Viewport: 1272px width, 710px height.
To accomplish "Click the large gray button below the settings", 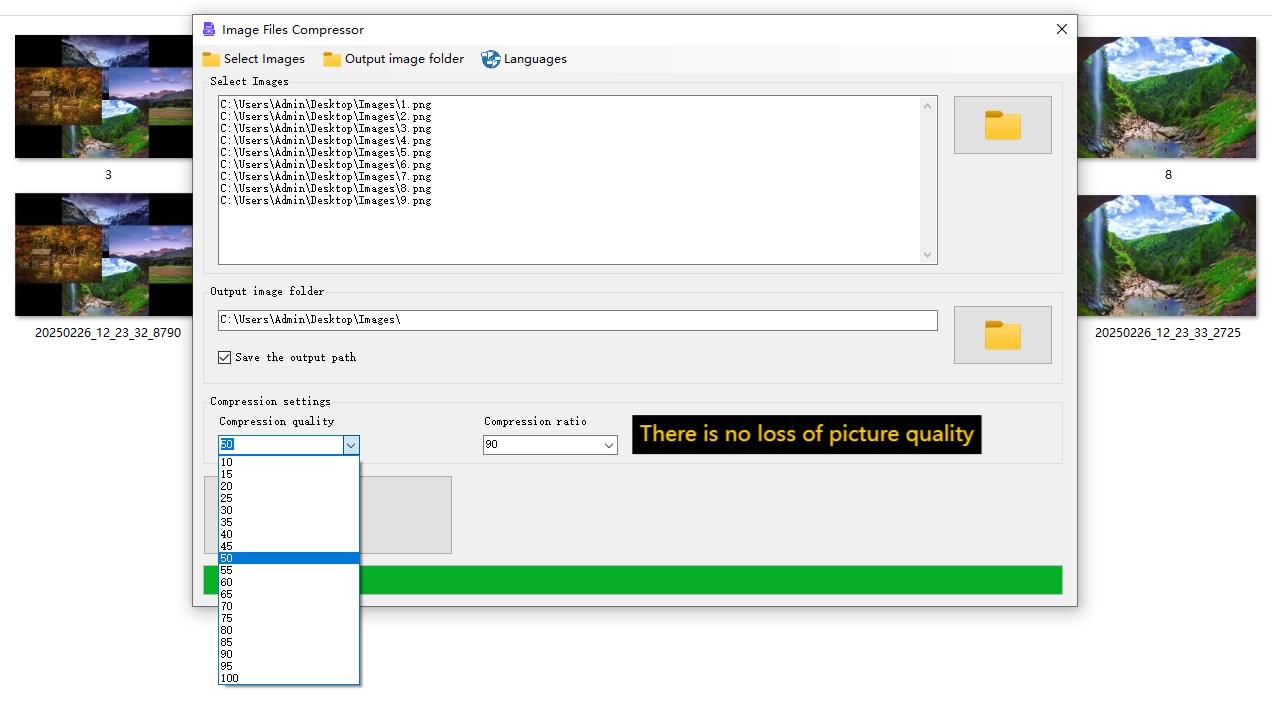I will click(x=405, y=515).
